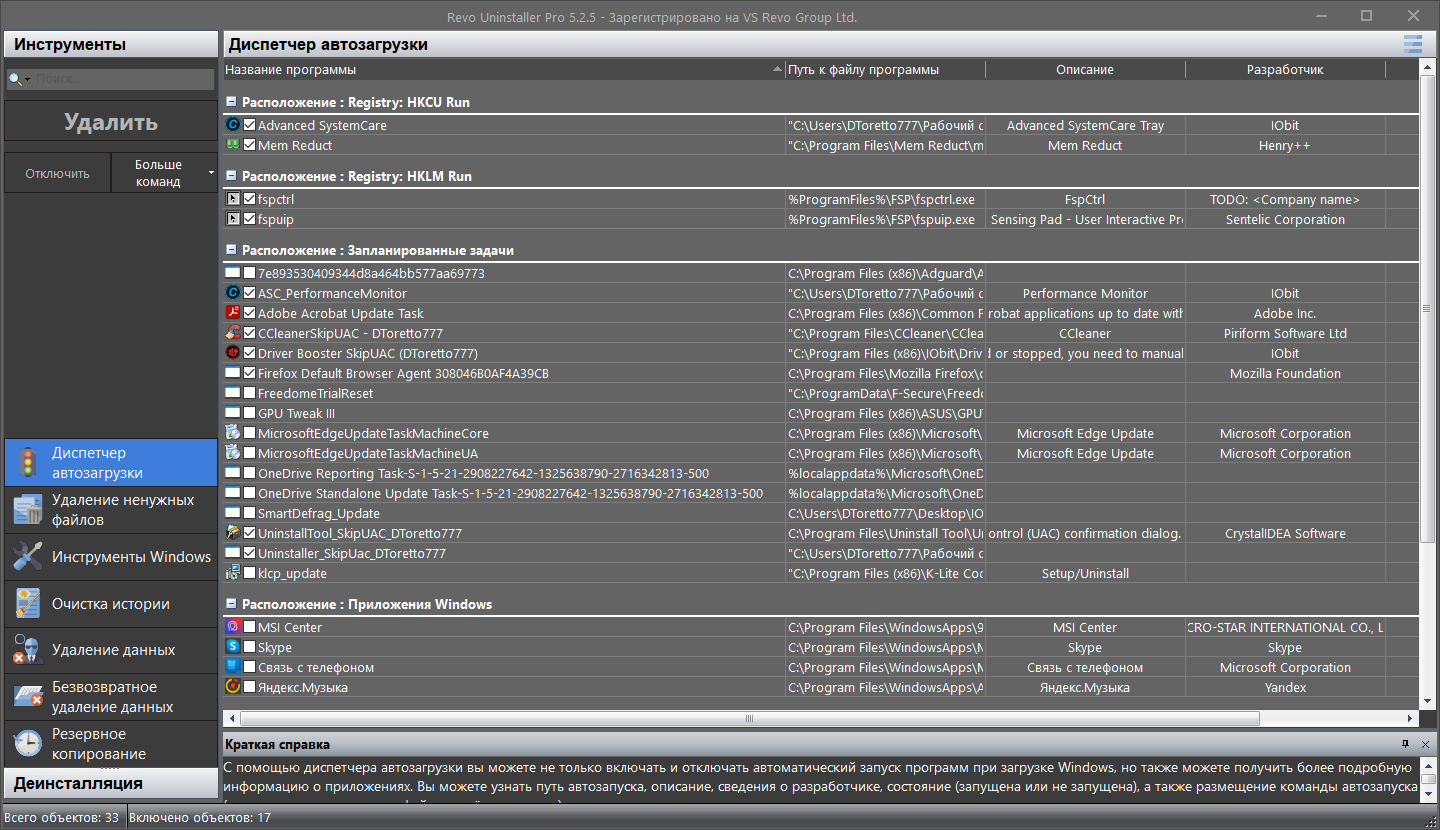
Task: Click the traffic light Диспетчер автозагрузки icon
Action: click(x=27, y=463)
